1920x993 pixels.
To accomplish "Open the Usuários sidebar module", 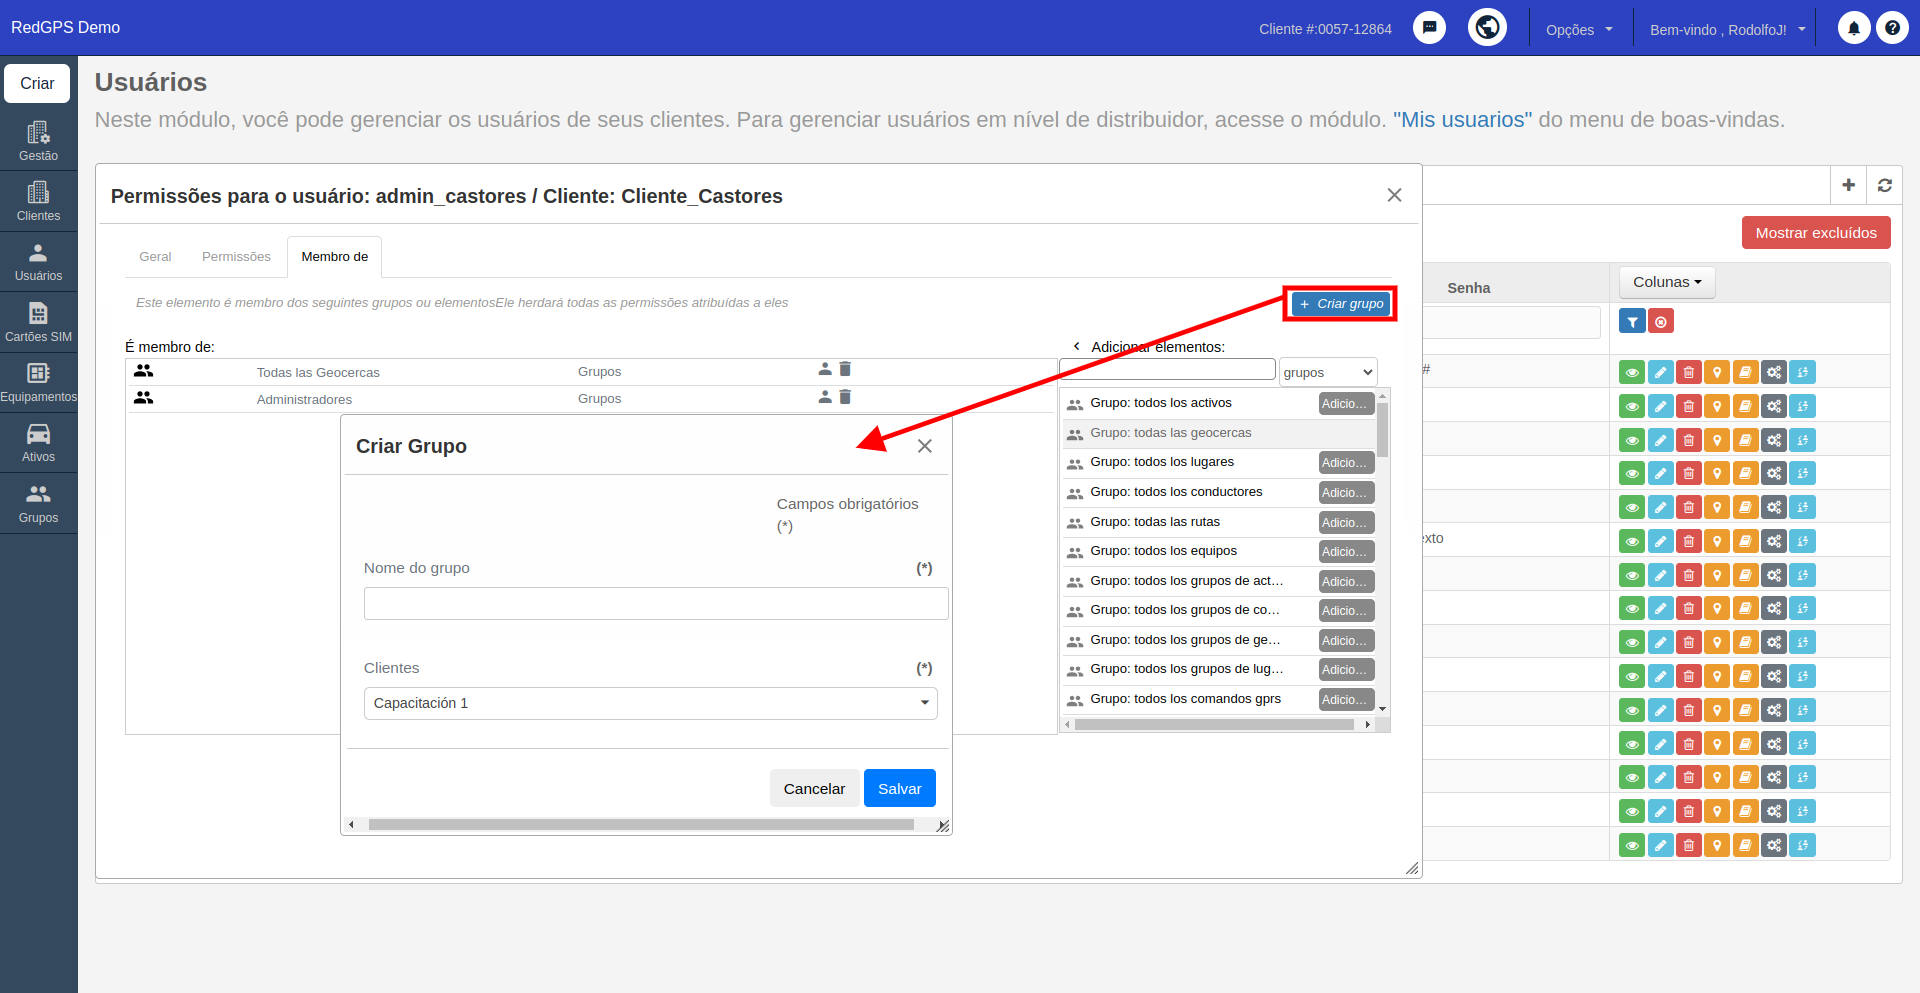I will pos(38,262).
